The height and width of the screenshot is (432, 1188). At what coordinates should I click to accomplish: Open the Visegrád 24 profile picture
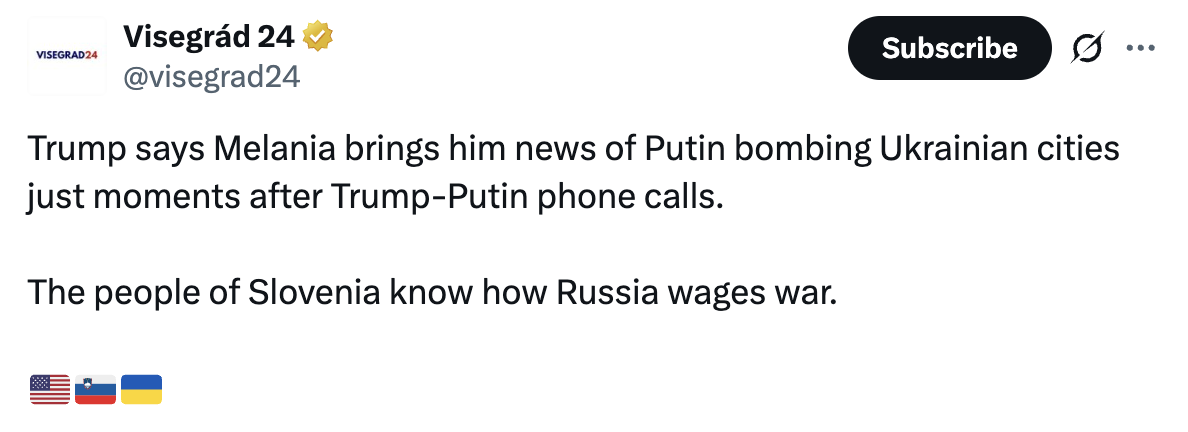[67, 55]
